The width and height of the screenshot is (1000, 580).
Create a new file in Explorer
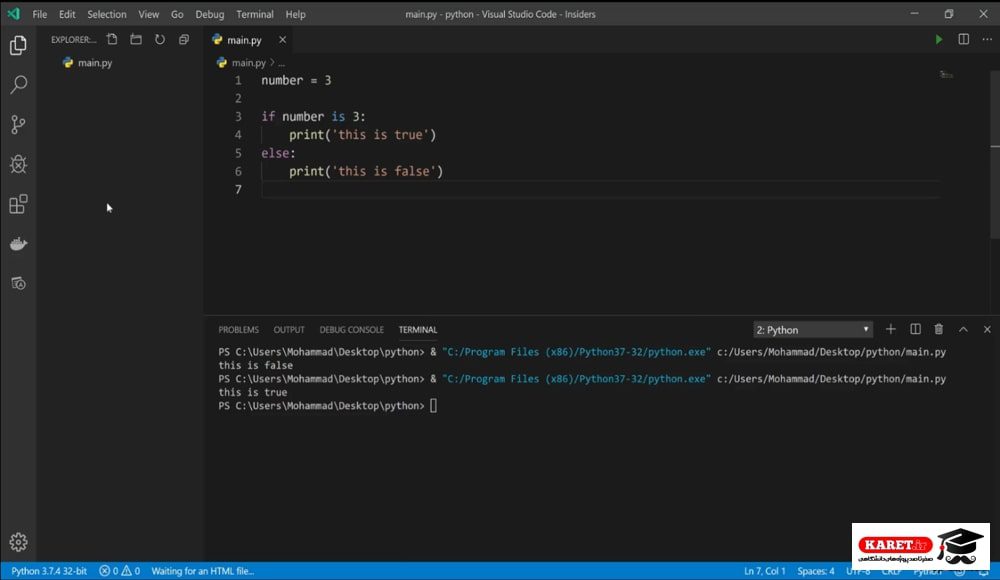(112, 40)
